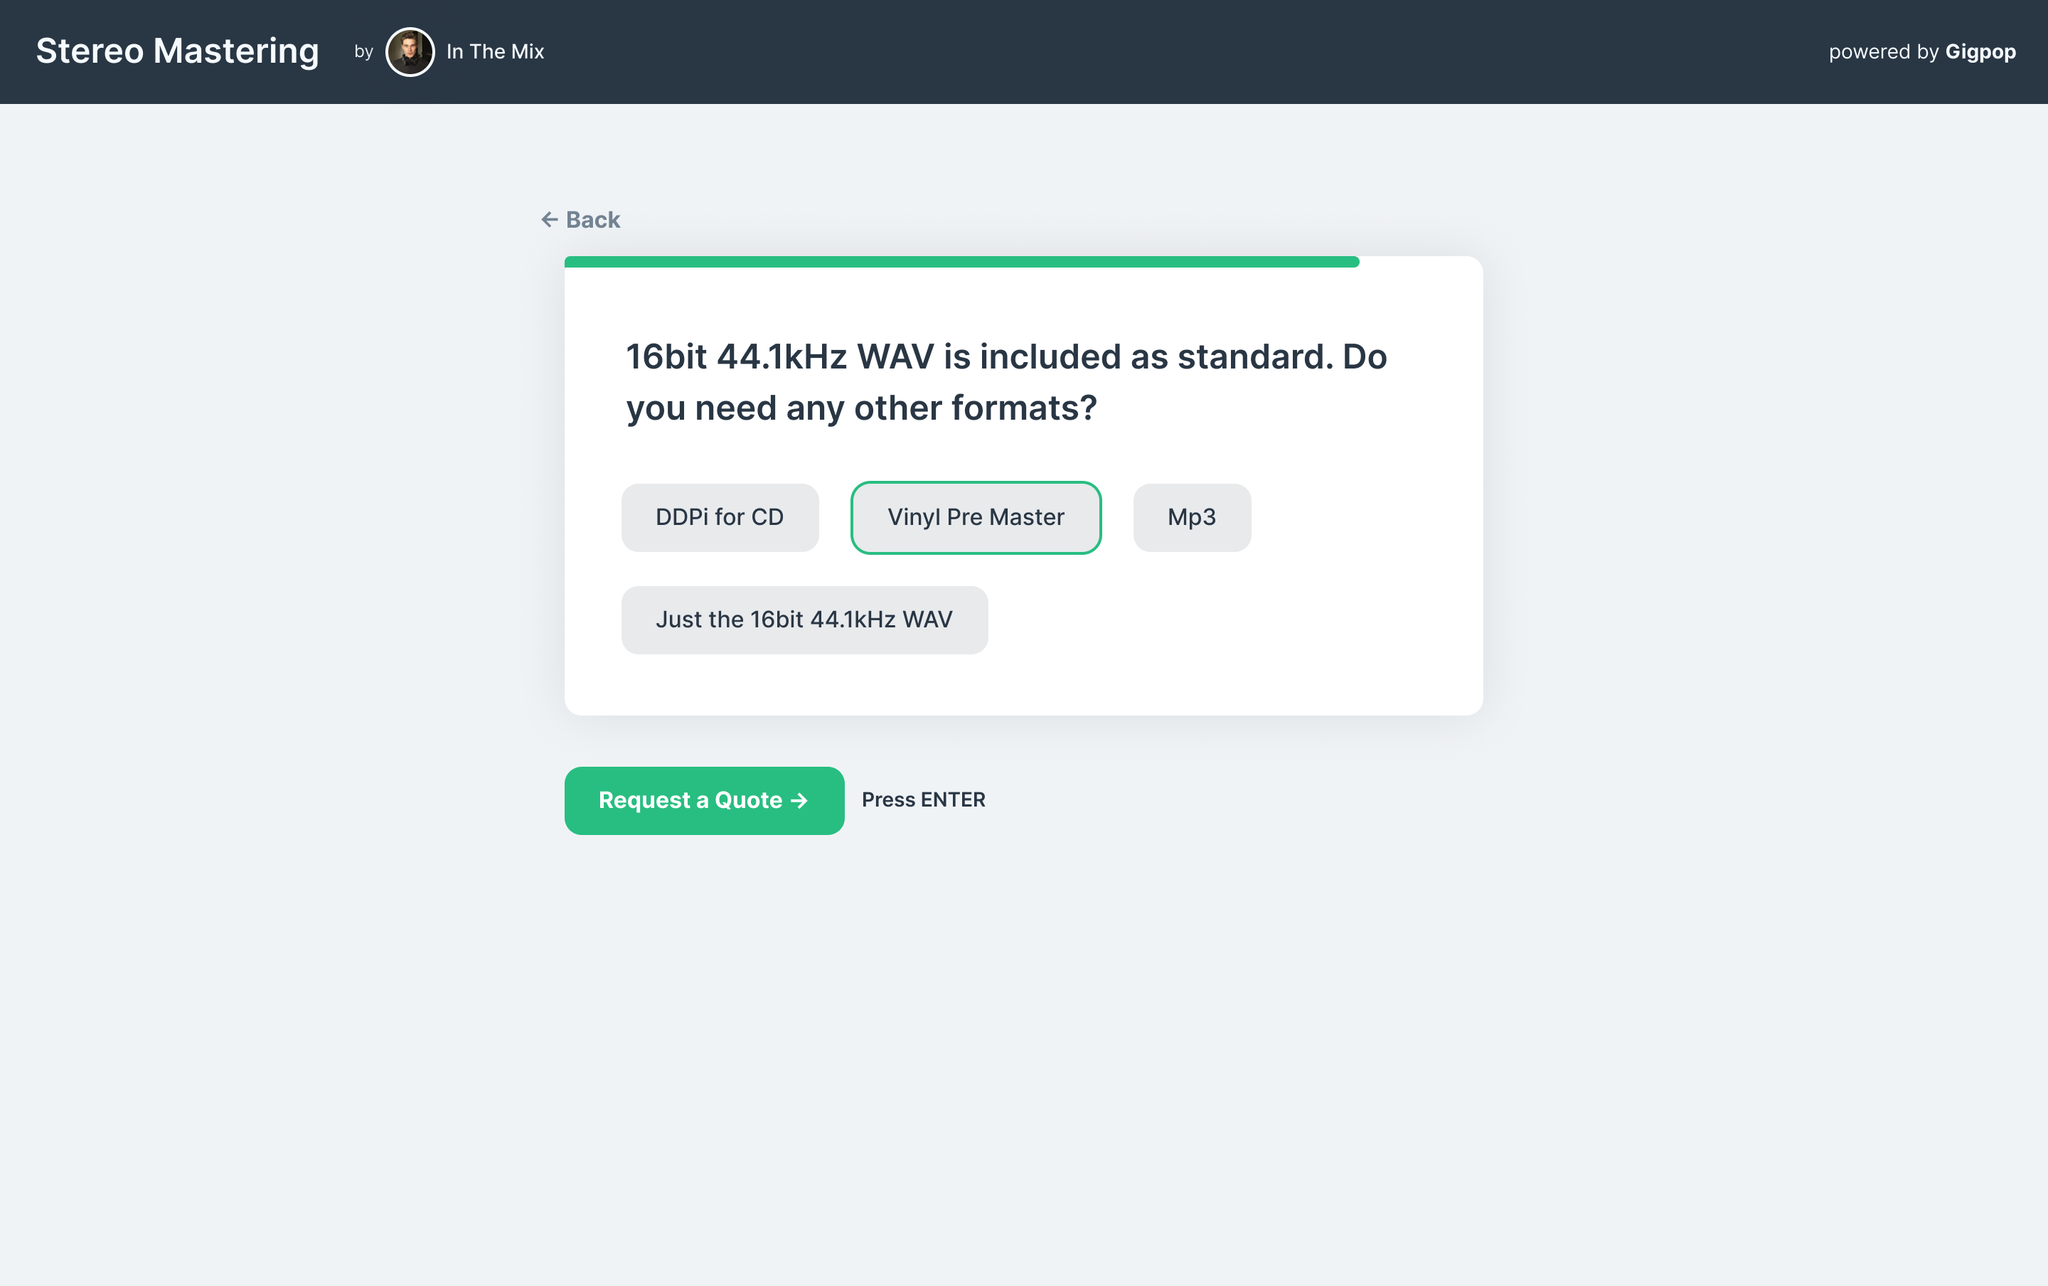Click the In The Mix profile avatar
The width and height of the screenshot is (2048, 1286).
click(410, 52)
